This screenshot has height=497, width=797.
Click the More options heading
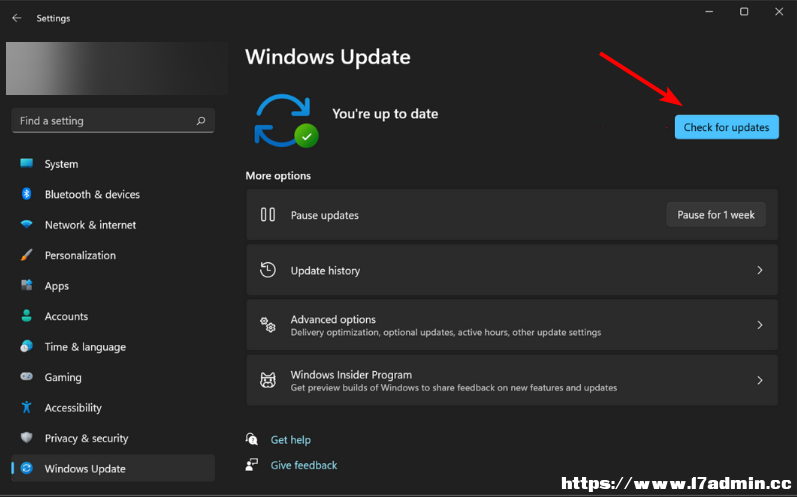point(278,176)
